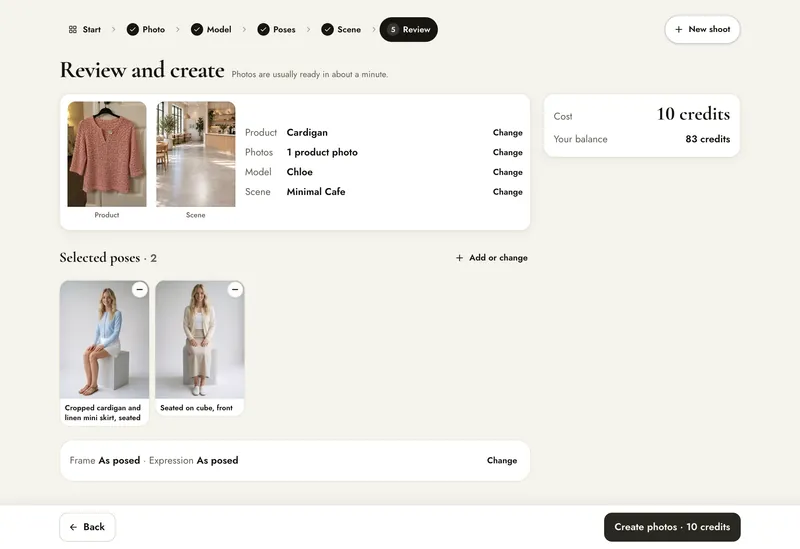Select the Seated on cube, front pose image
Image resolution: width=800 pixels, height=549 pixels.
200,340
